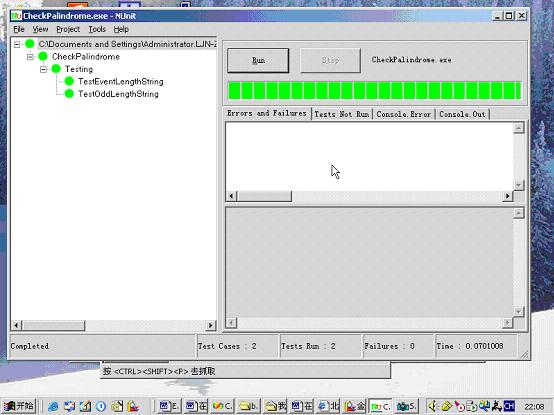Click the folder taskbar button labeled b.
The width and height of the screenshot is (554, 415).
click(249, 406)
